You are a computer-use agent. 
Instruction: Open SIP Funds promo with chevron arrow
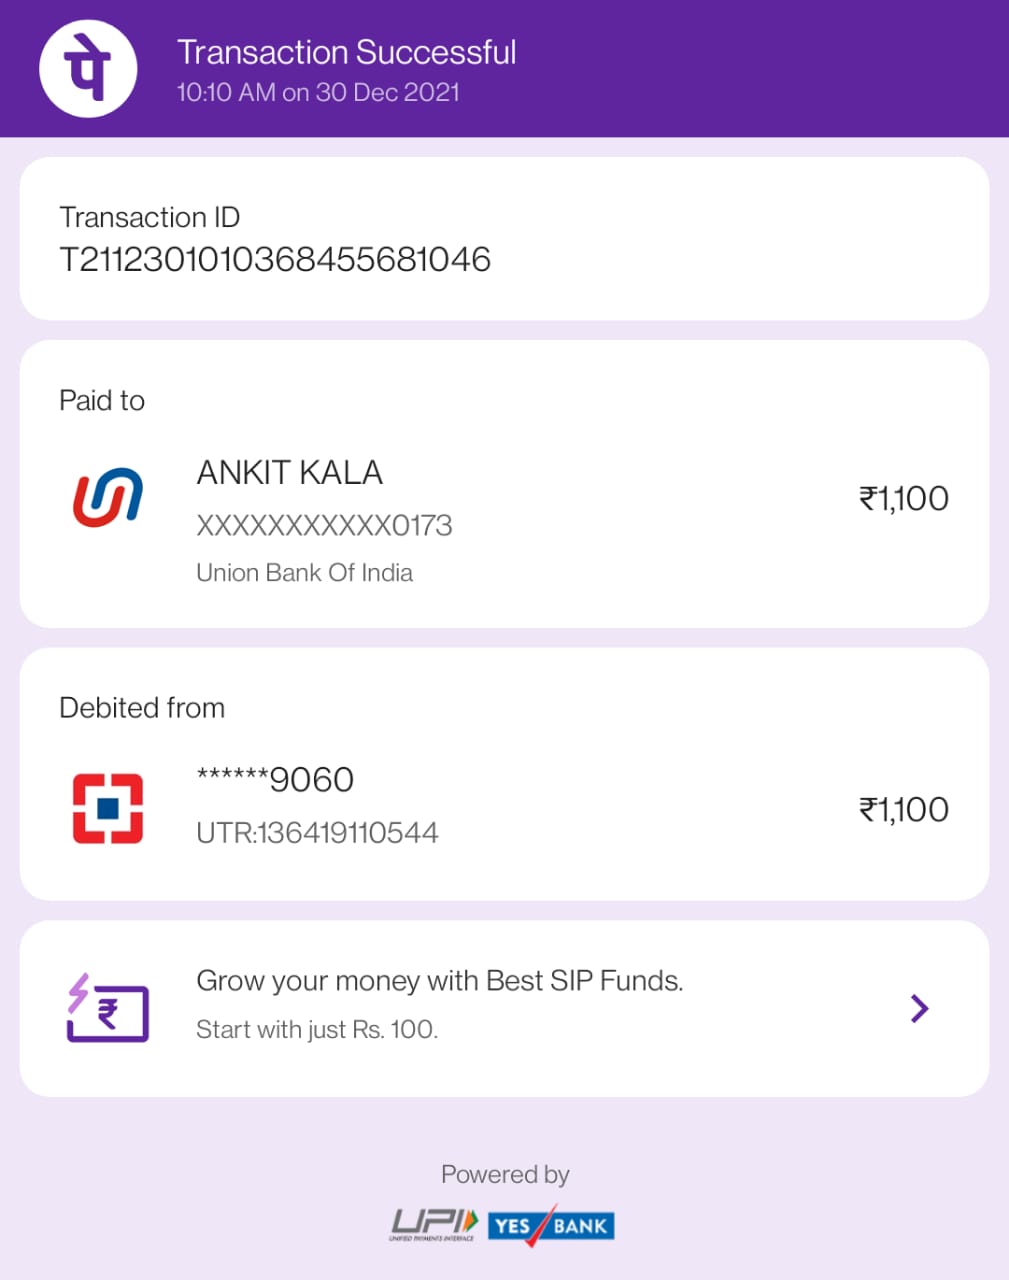pyautogui.click(x=920, y=1008)
